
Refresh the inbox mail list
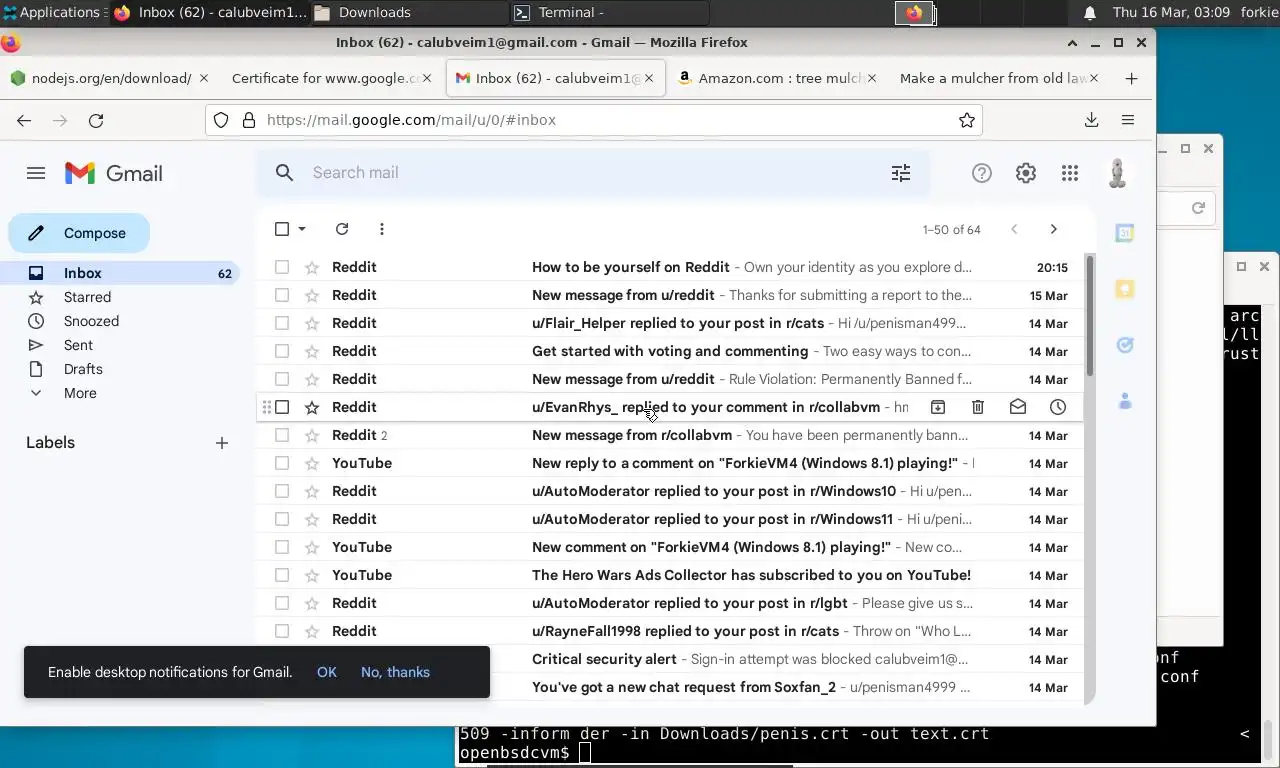click(x=342, y=229)
